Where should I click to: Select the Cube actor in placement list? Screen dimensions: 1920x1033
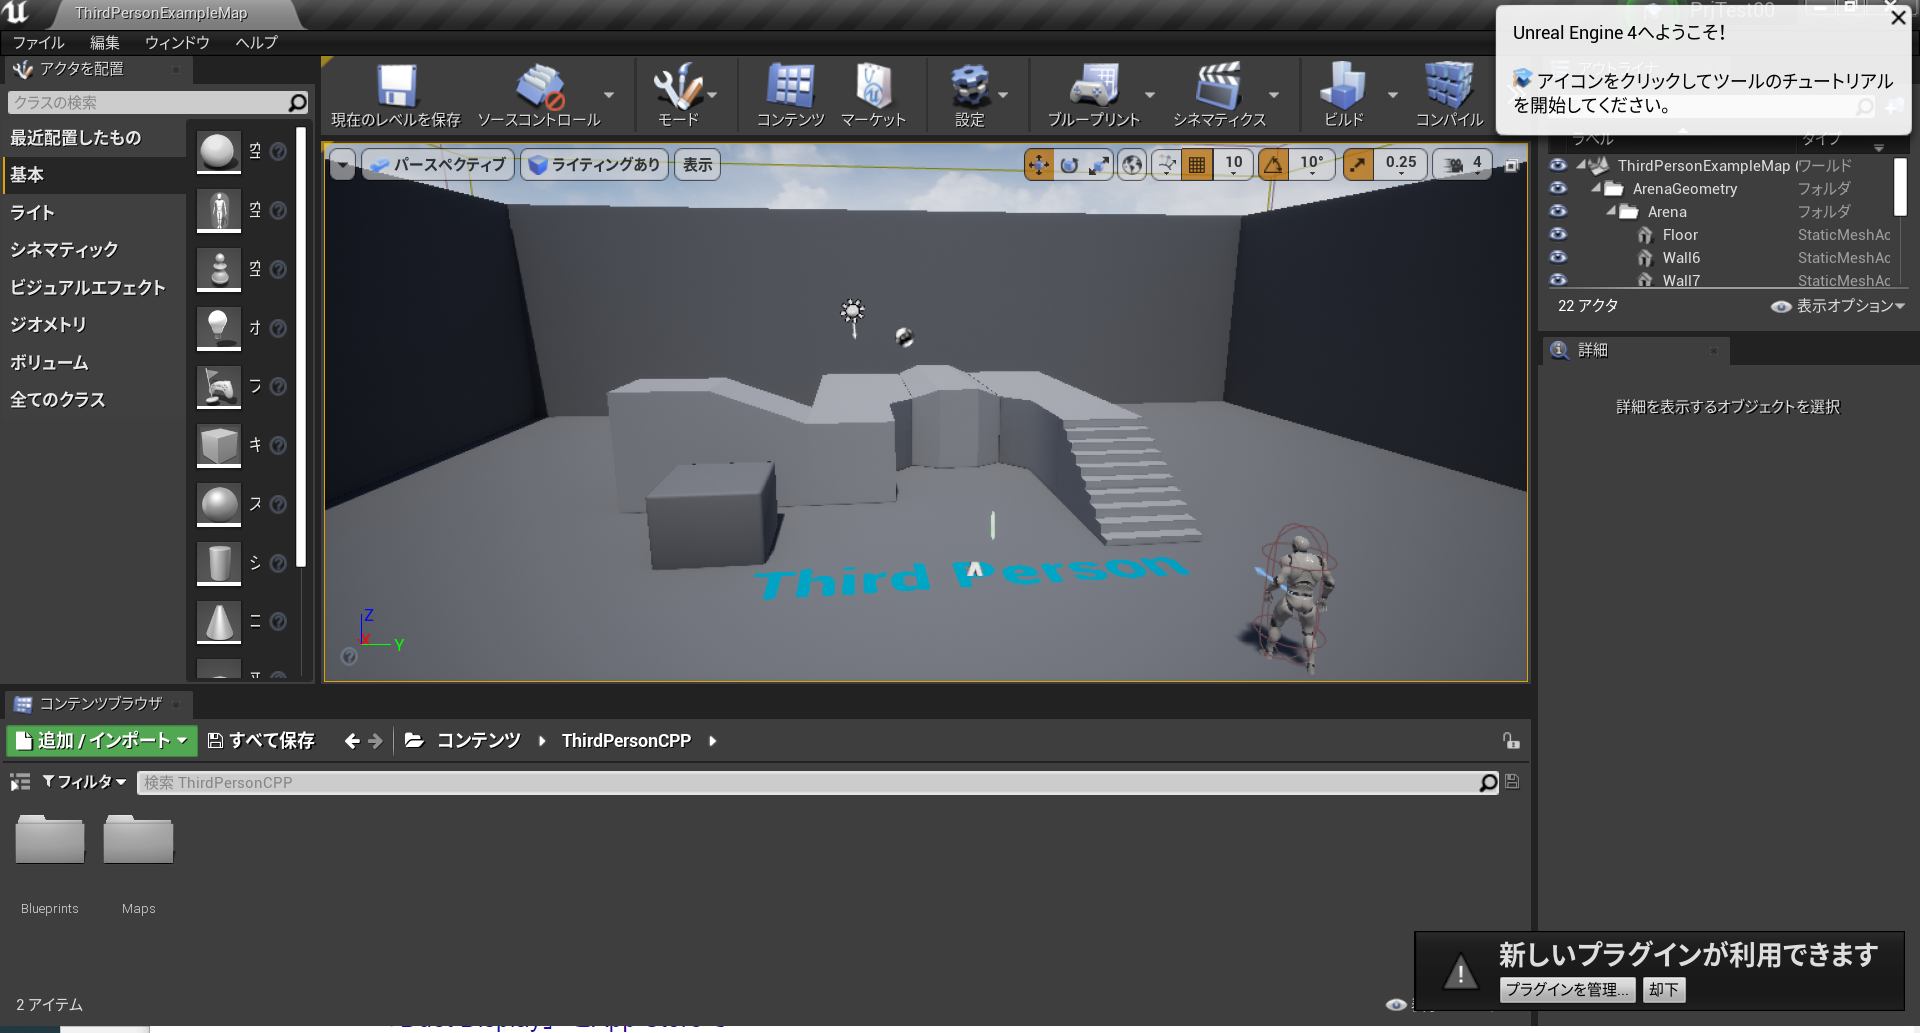coord(219,446)
